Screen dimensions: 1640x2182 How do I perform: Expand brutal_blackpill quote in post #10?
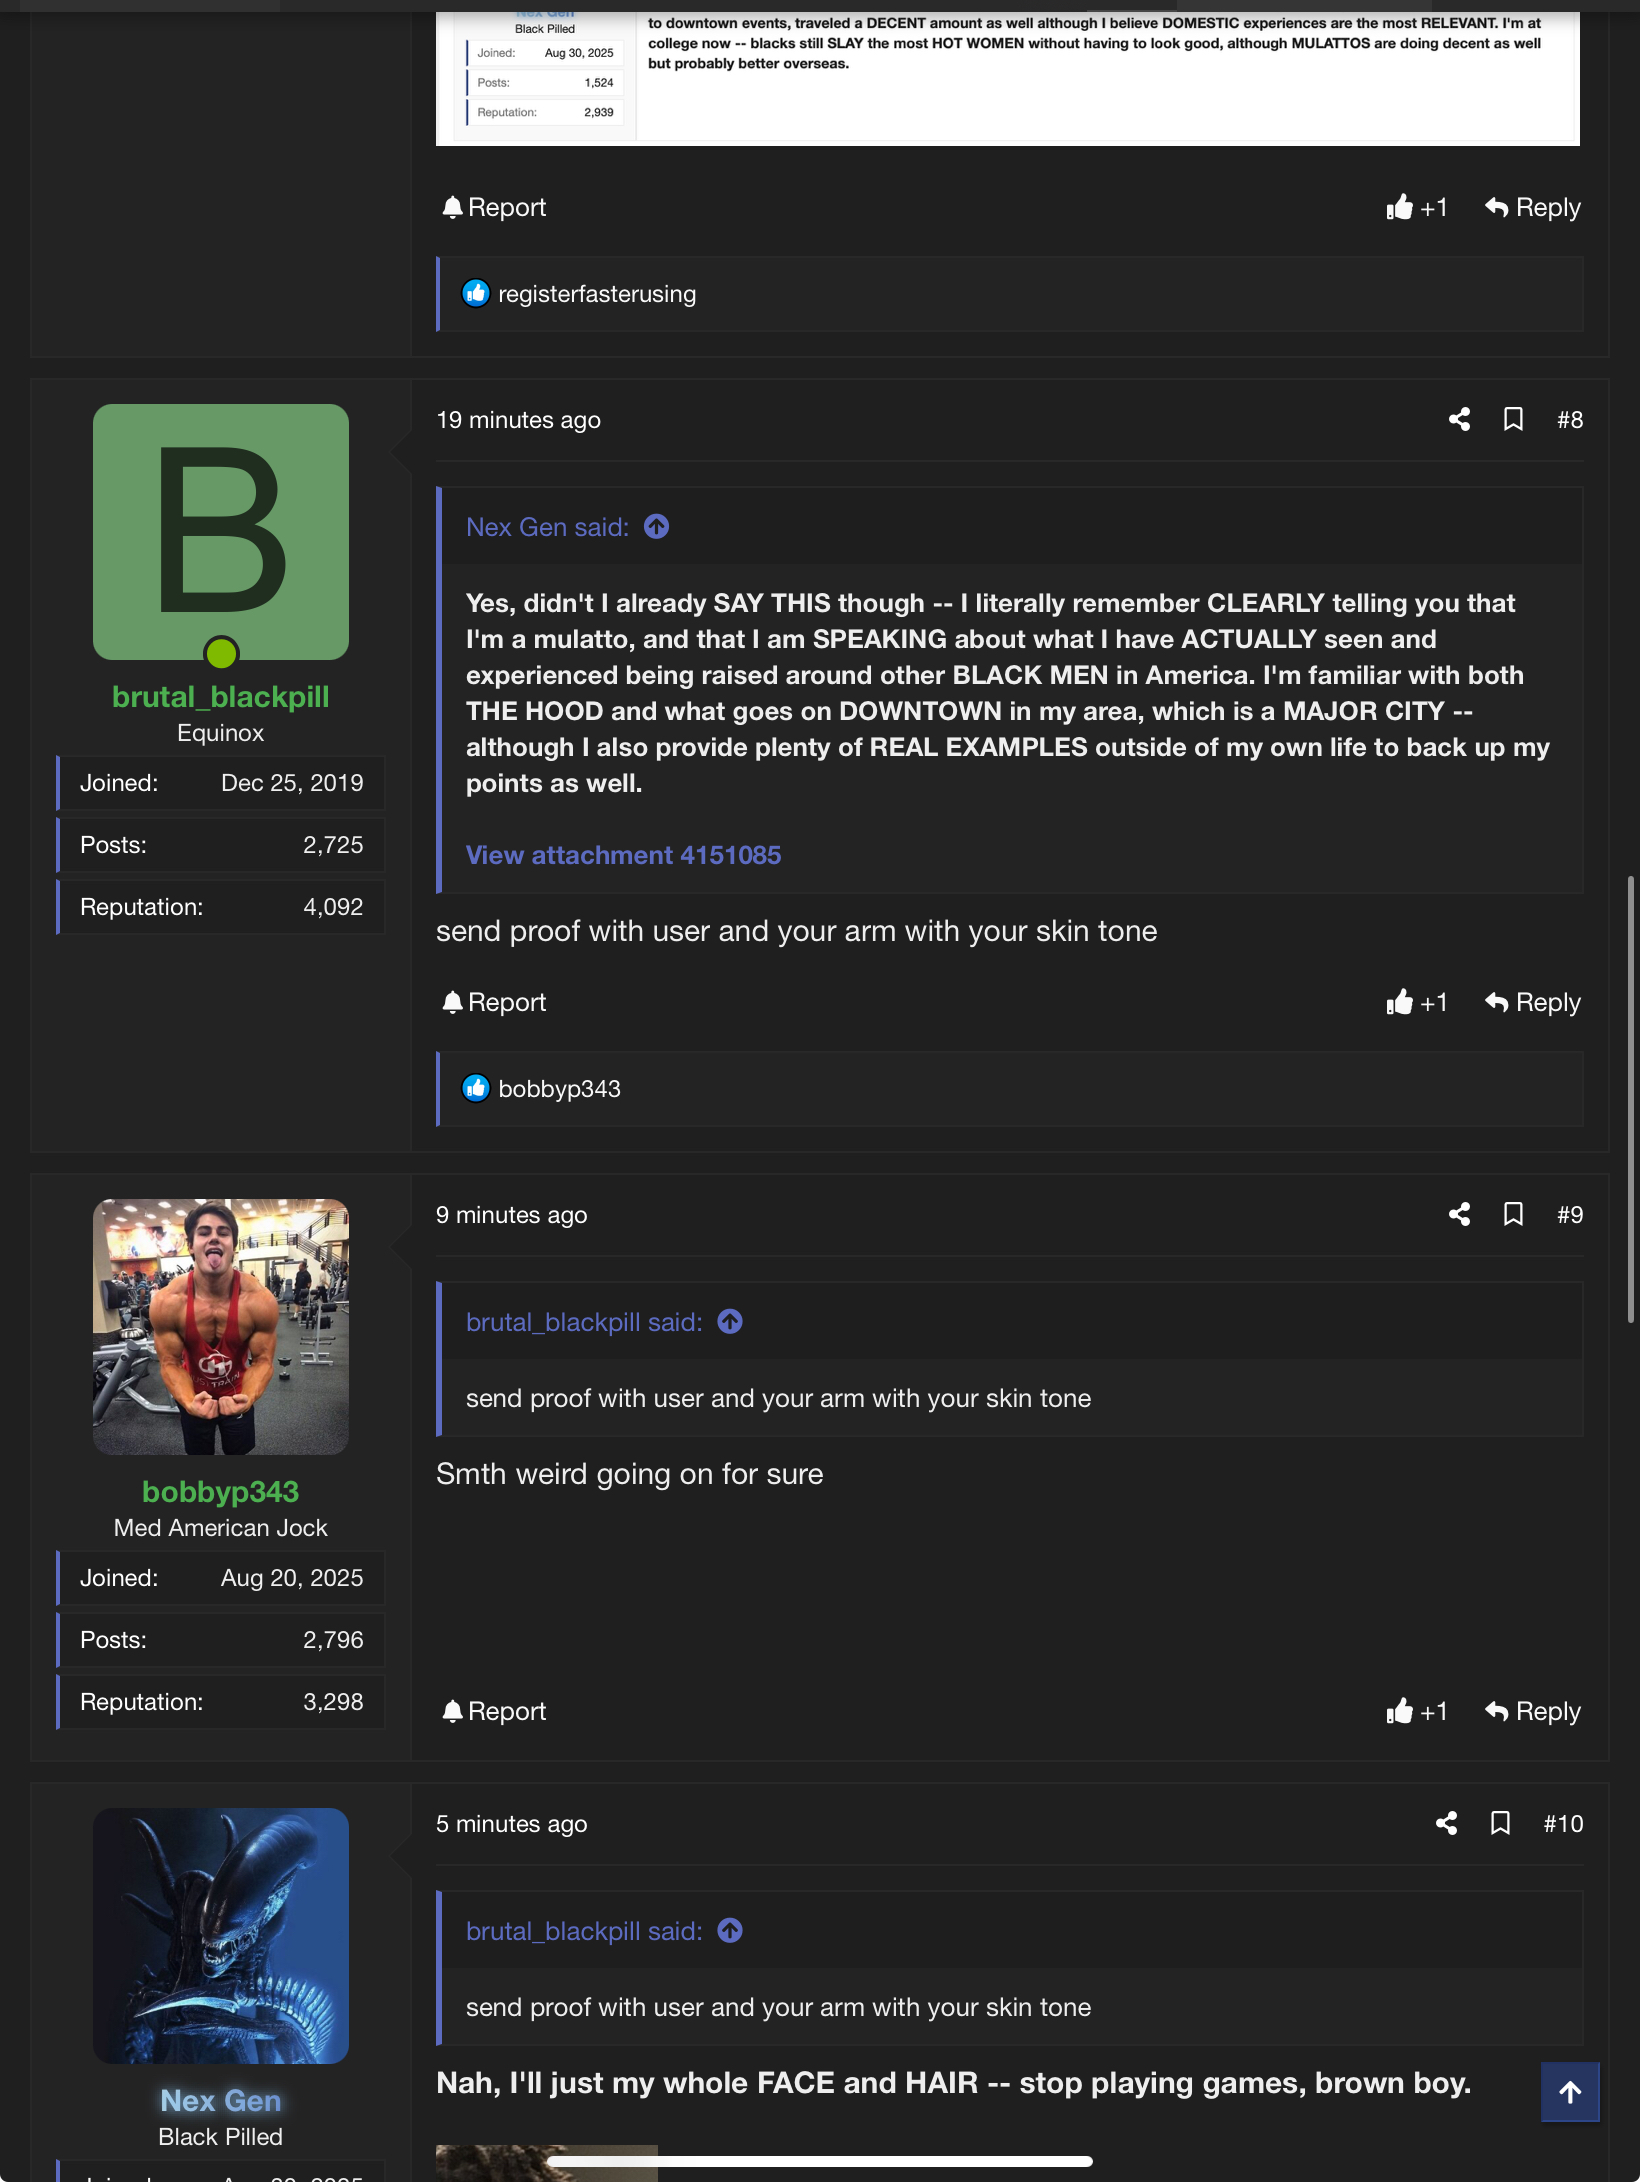coord(730,1931)
